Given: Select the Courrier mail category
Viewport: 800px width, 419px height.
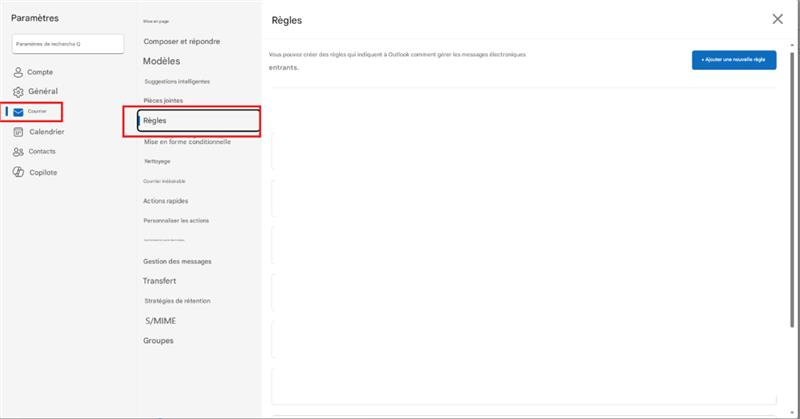Looking at the screenshot, I should tap(32, 112).
